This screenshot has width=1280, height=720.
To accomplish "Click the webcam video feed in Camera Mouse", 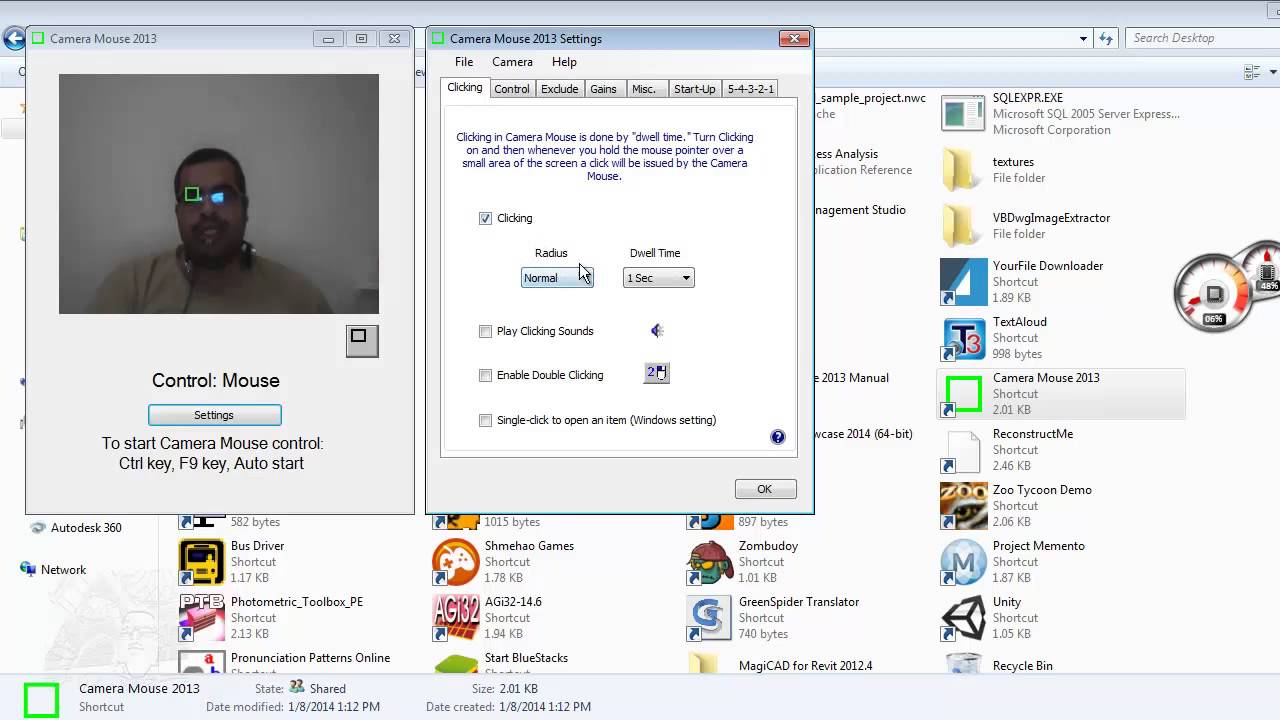I will click(219, 194).
